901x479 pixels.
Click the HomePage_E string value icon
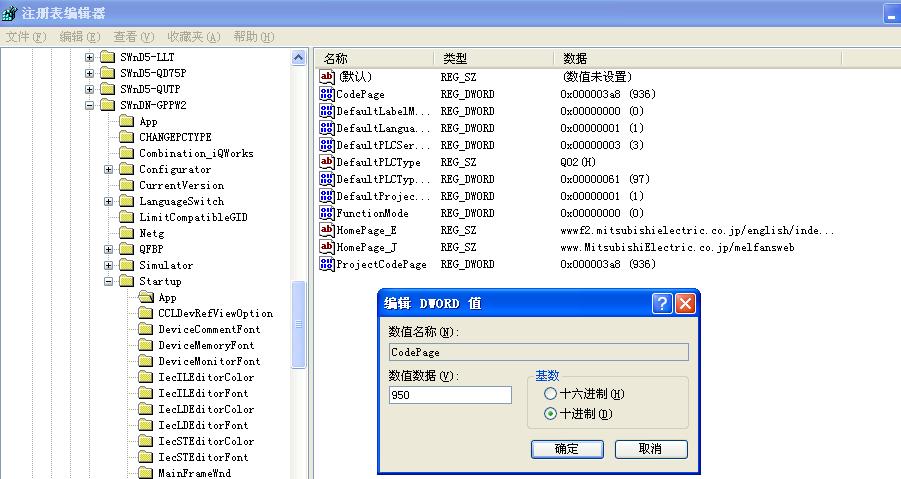click(327, 230)
